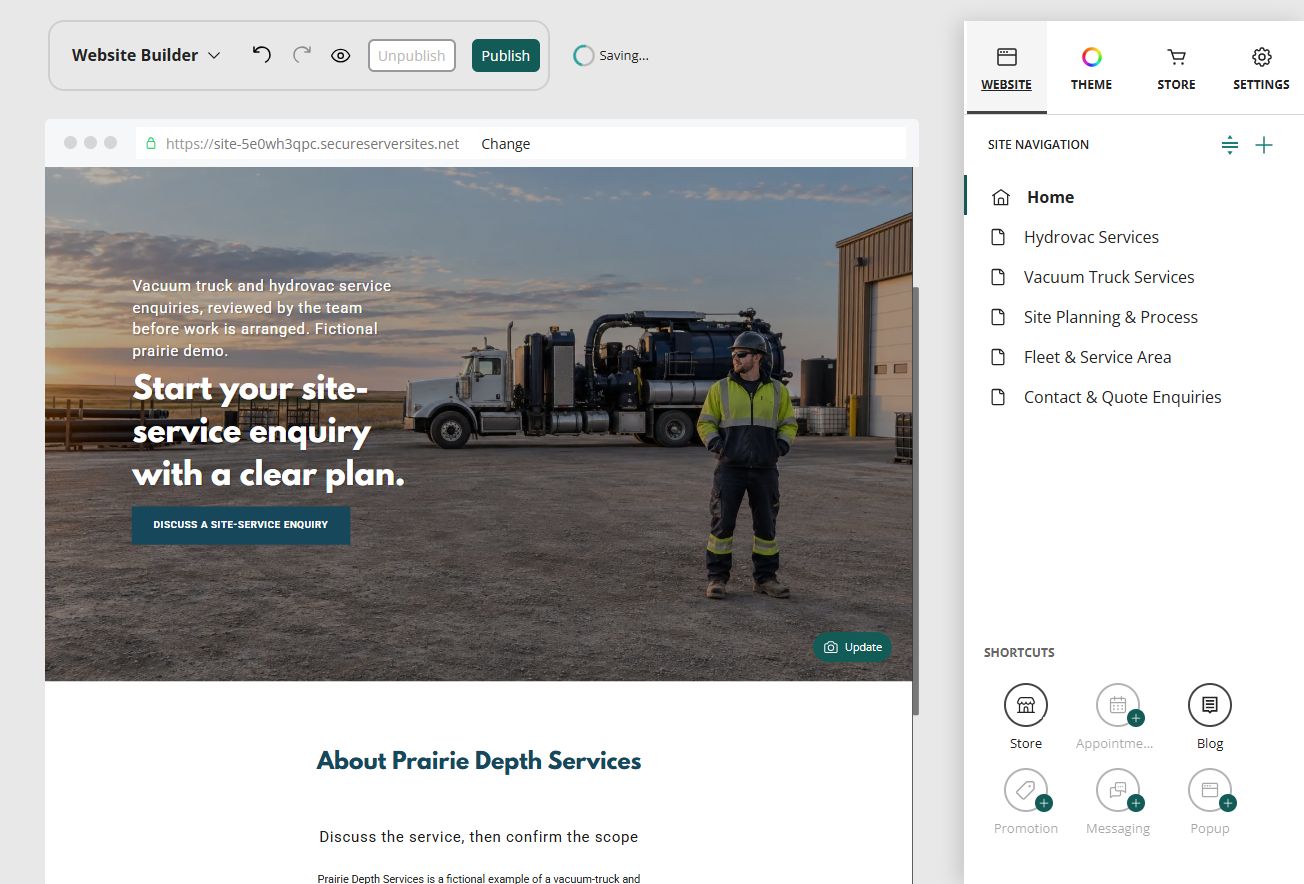Click Change next to site URL

tap(506, 144)
